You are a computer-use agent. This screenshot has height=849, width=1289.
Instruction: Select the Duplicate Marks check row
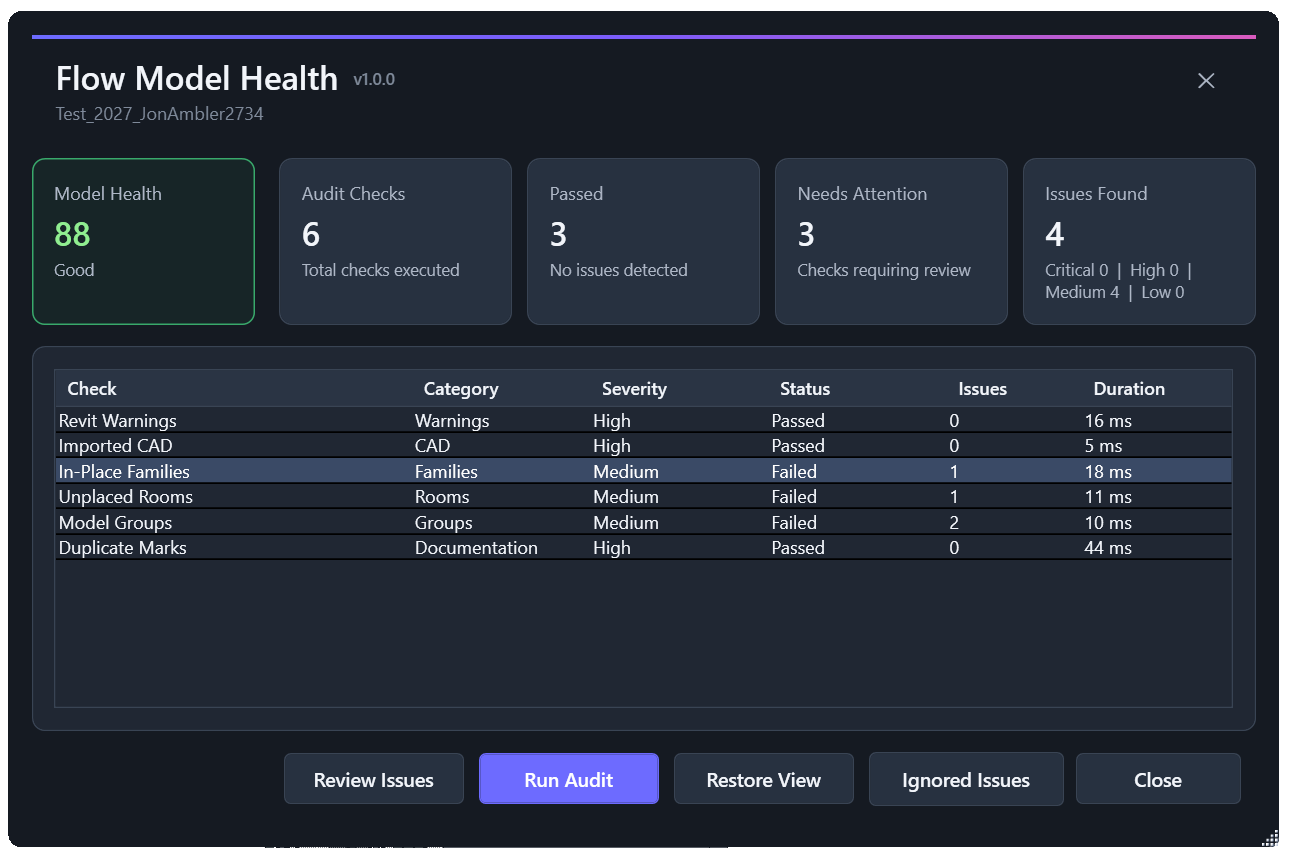(x=643, y=548)
